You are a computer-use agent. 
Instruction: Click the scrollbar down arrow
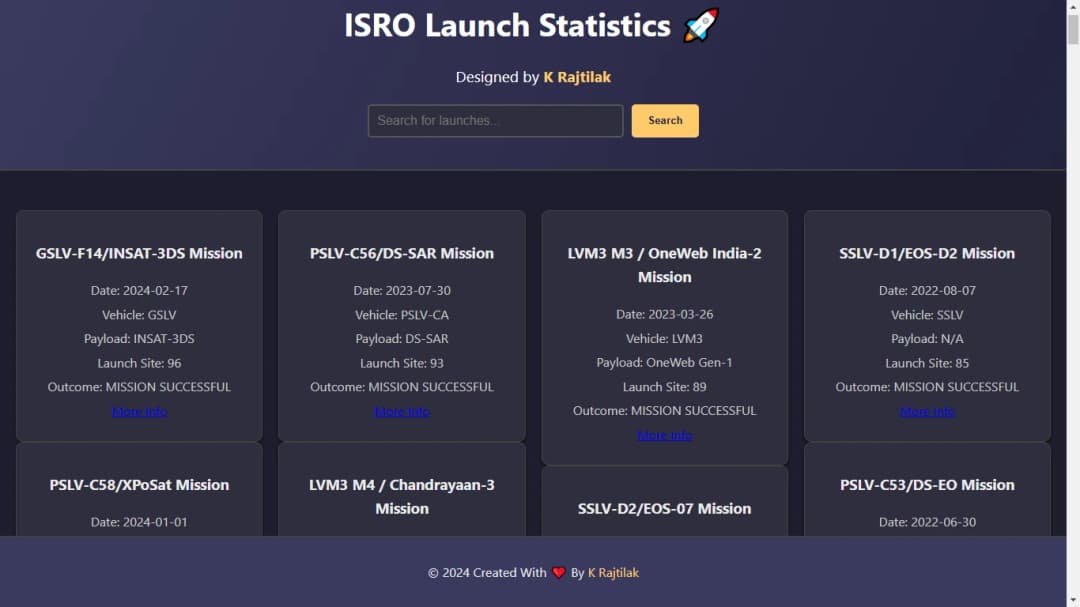point(1072,599)
